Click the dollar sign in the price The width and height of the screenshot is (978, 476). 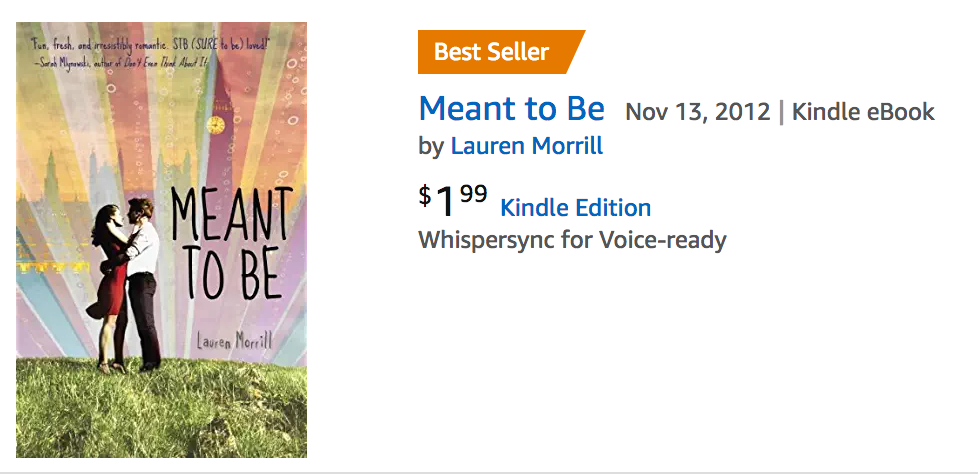pos(425,193)
